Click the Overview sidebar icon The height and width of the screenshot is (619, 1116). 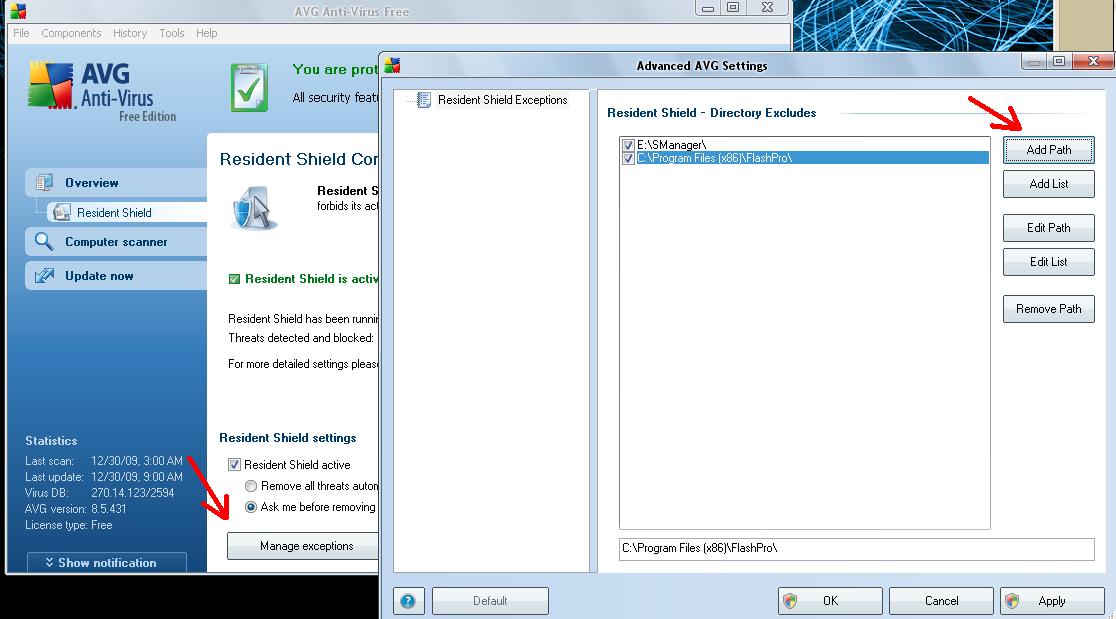click(44, 183)
